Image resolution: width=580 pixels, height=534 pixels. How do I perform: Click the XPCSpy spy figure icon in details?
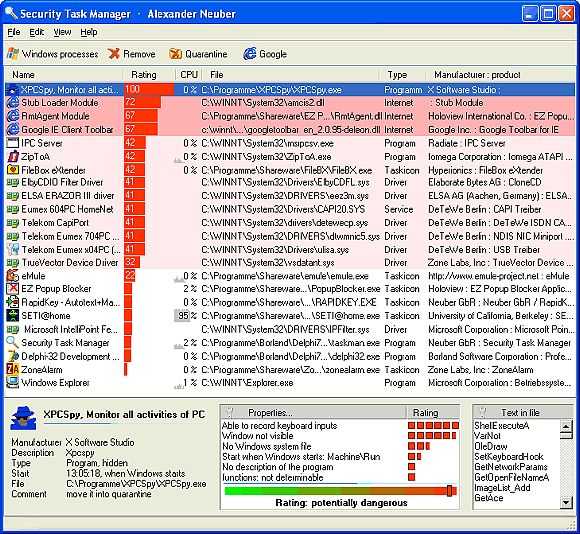(x=23, y=418)
